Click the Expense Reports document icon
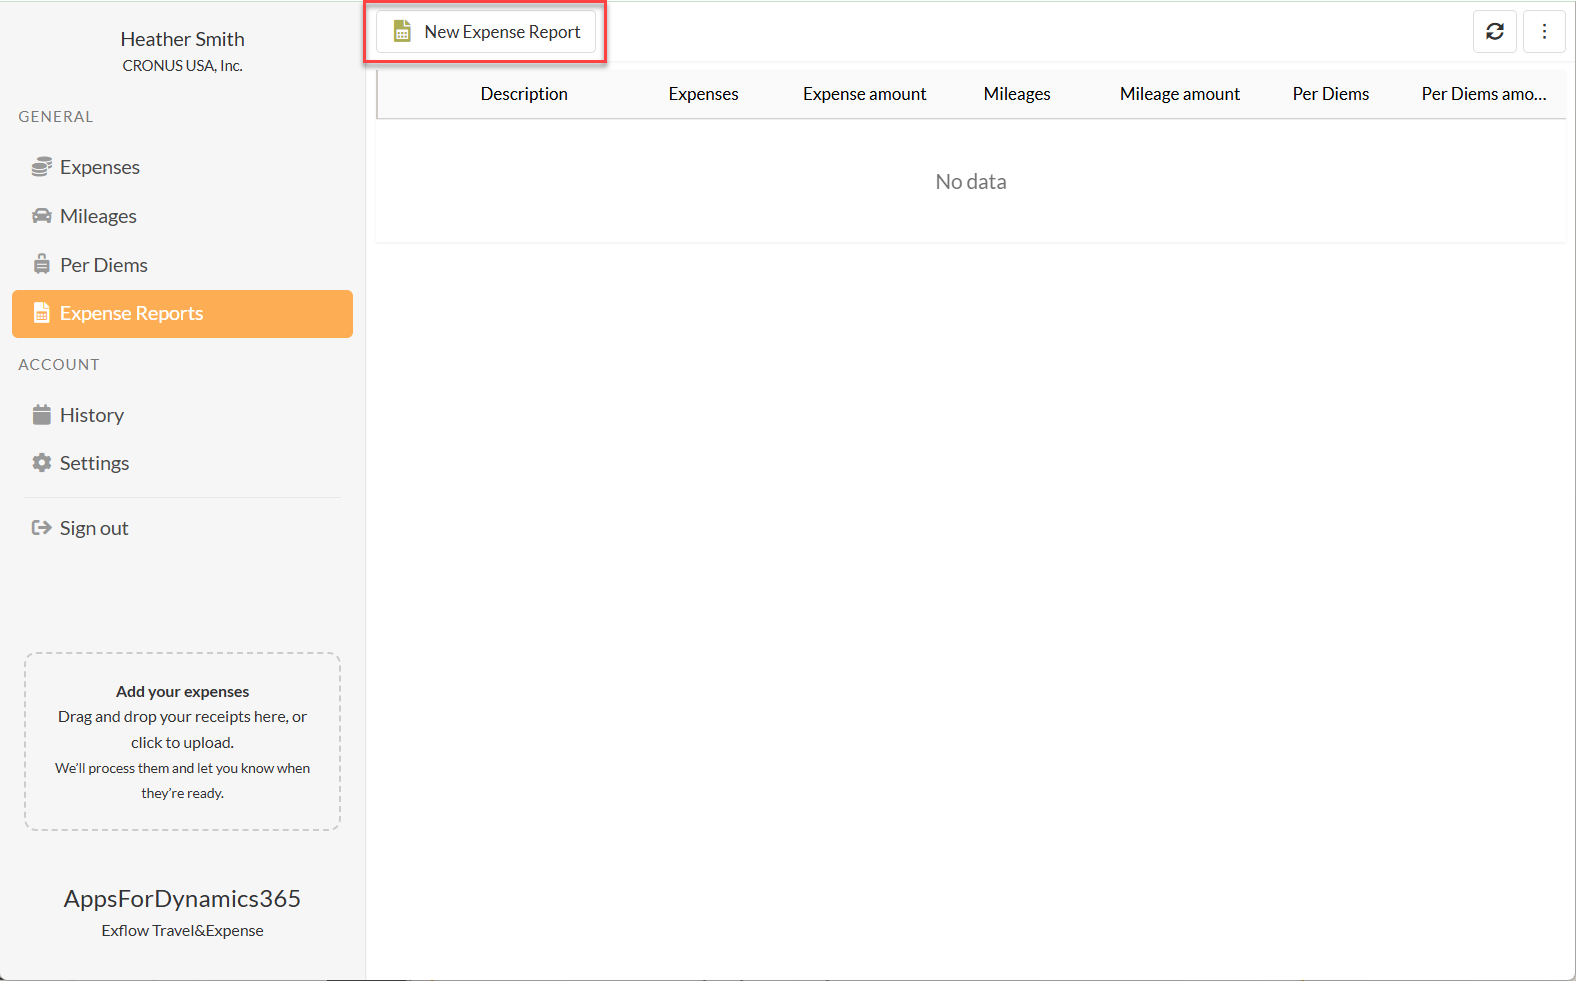Screen dimensions: 1576x981 [41, 314]
